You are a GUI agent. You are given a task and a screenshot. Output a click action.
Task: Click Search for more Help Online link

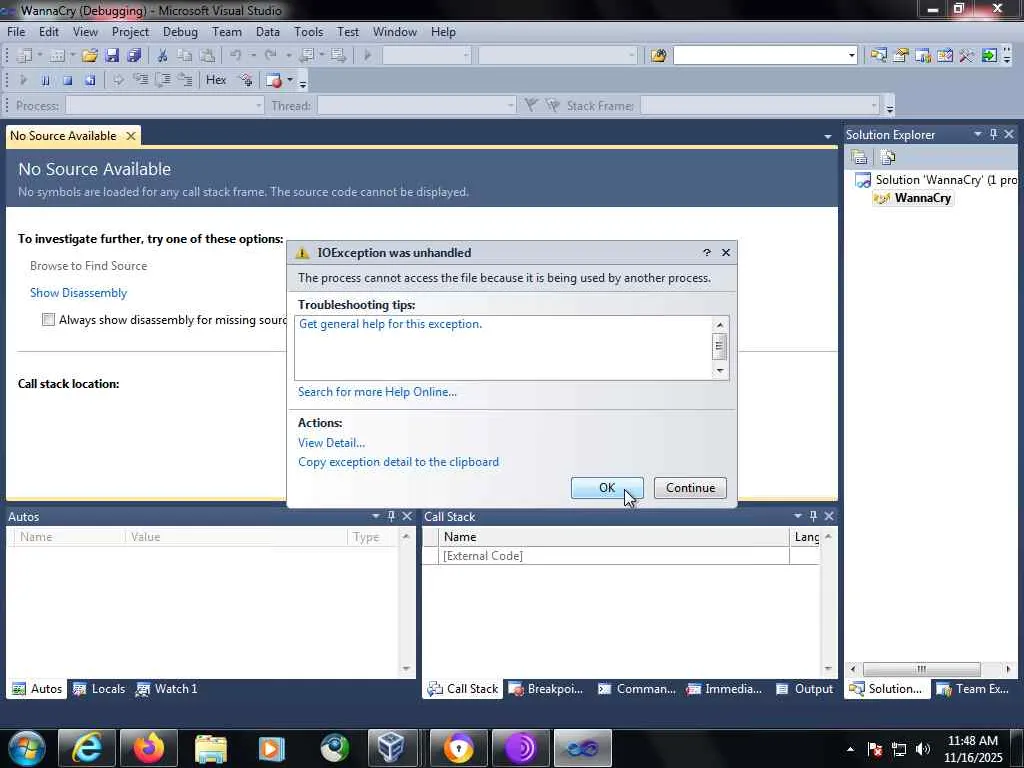click(x=377, y=392)
